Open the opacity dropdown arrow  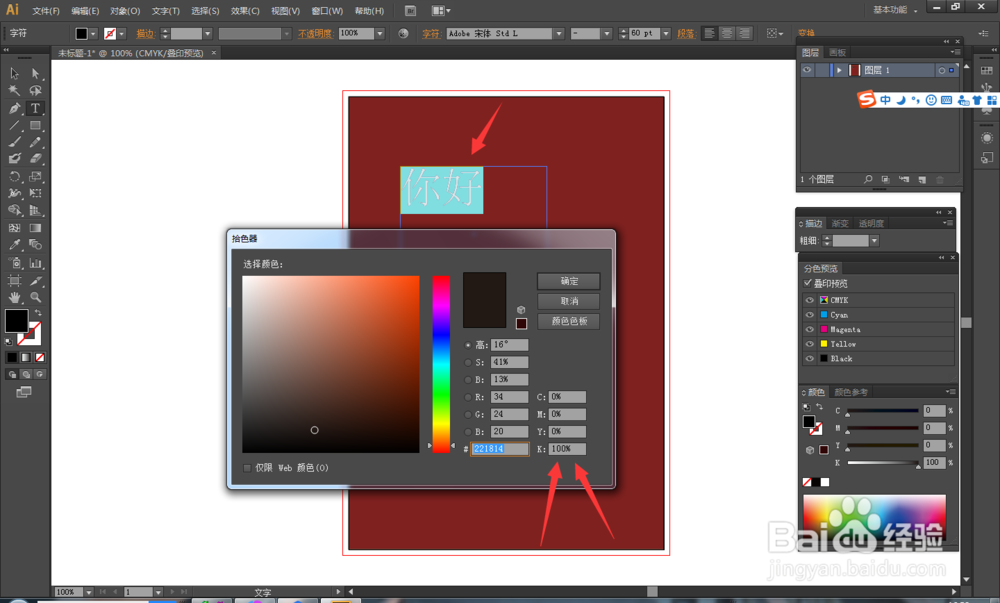coord(380,33)
